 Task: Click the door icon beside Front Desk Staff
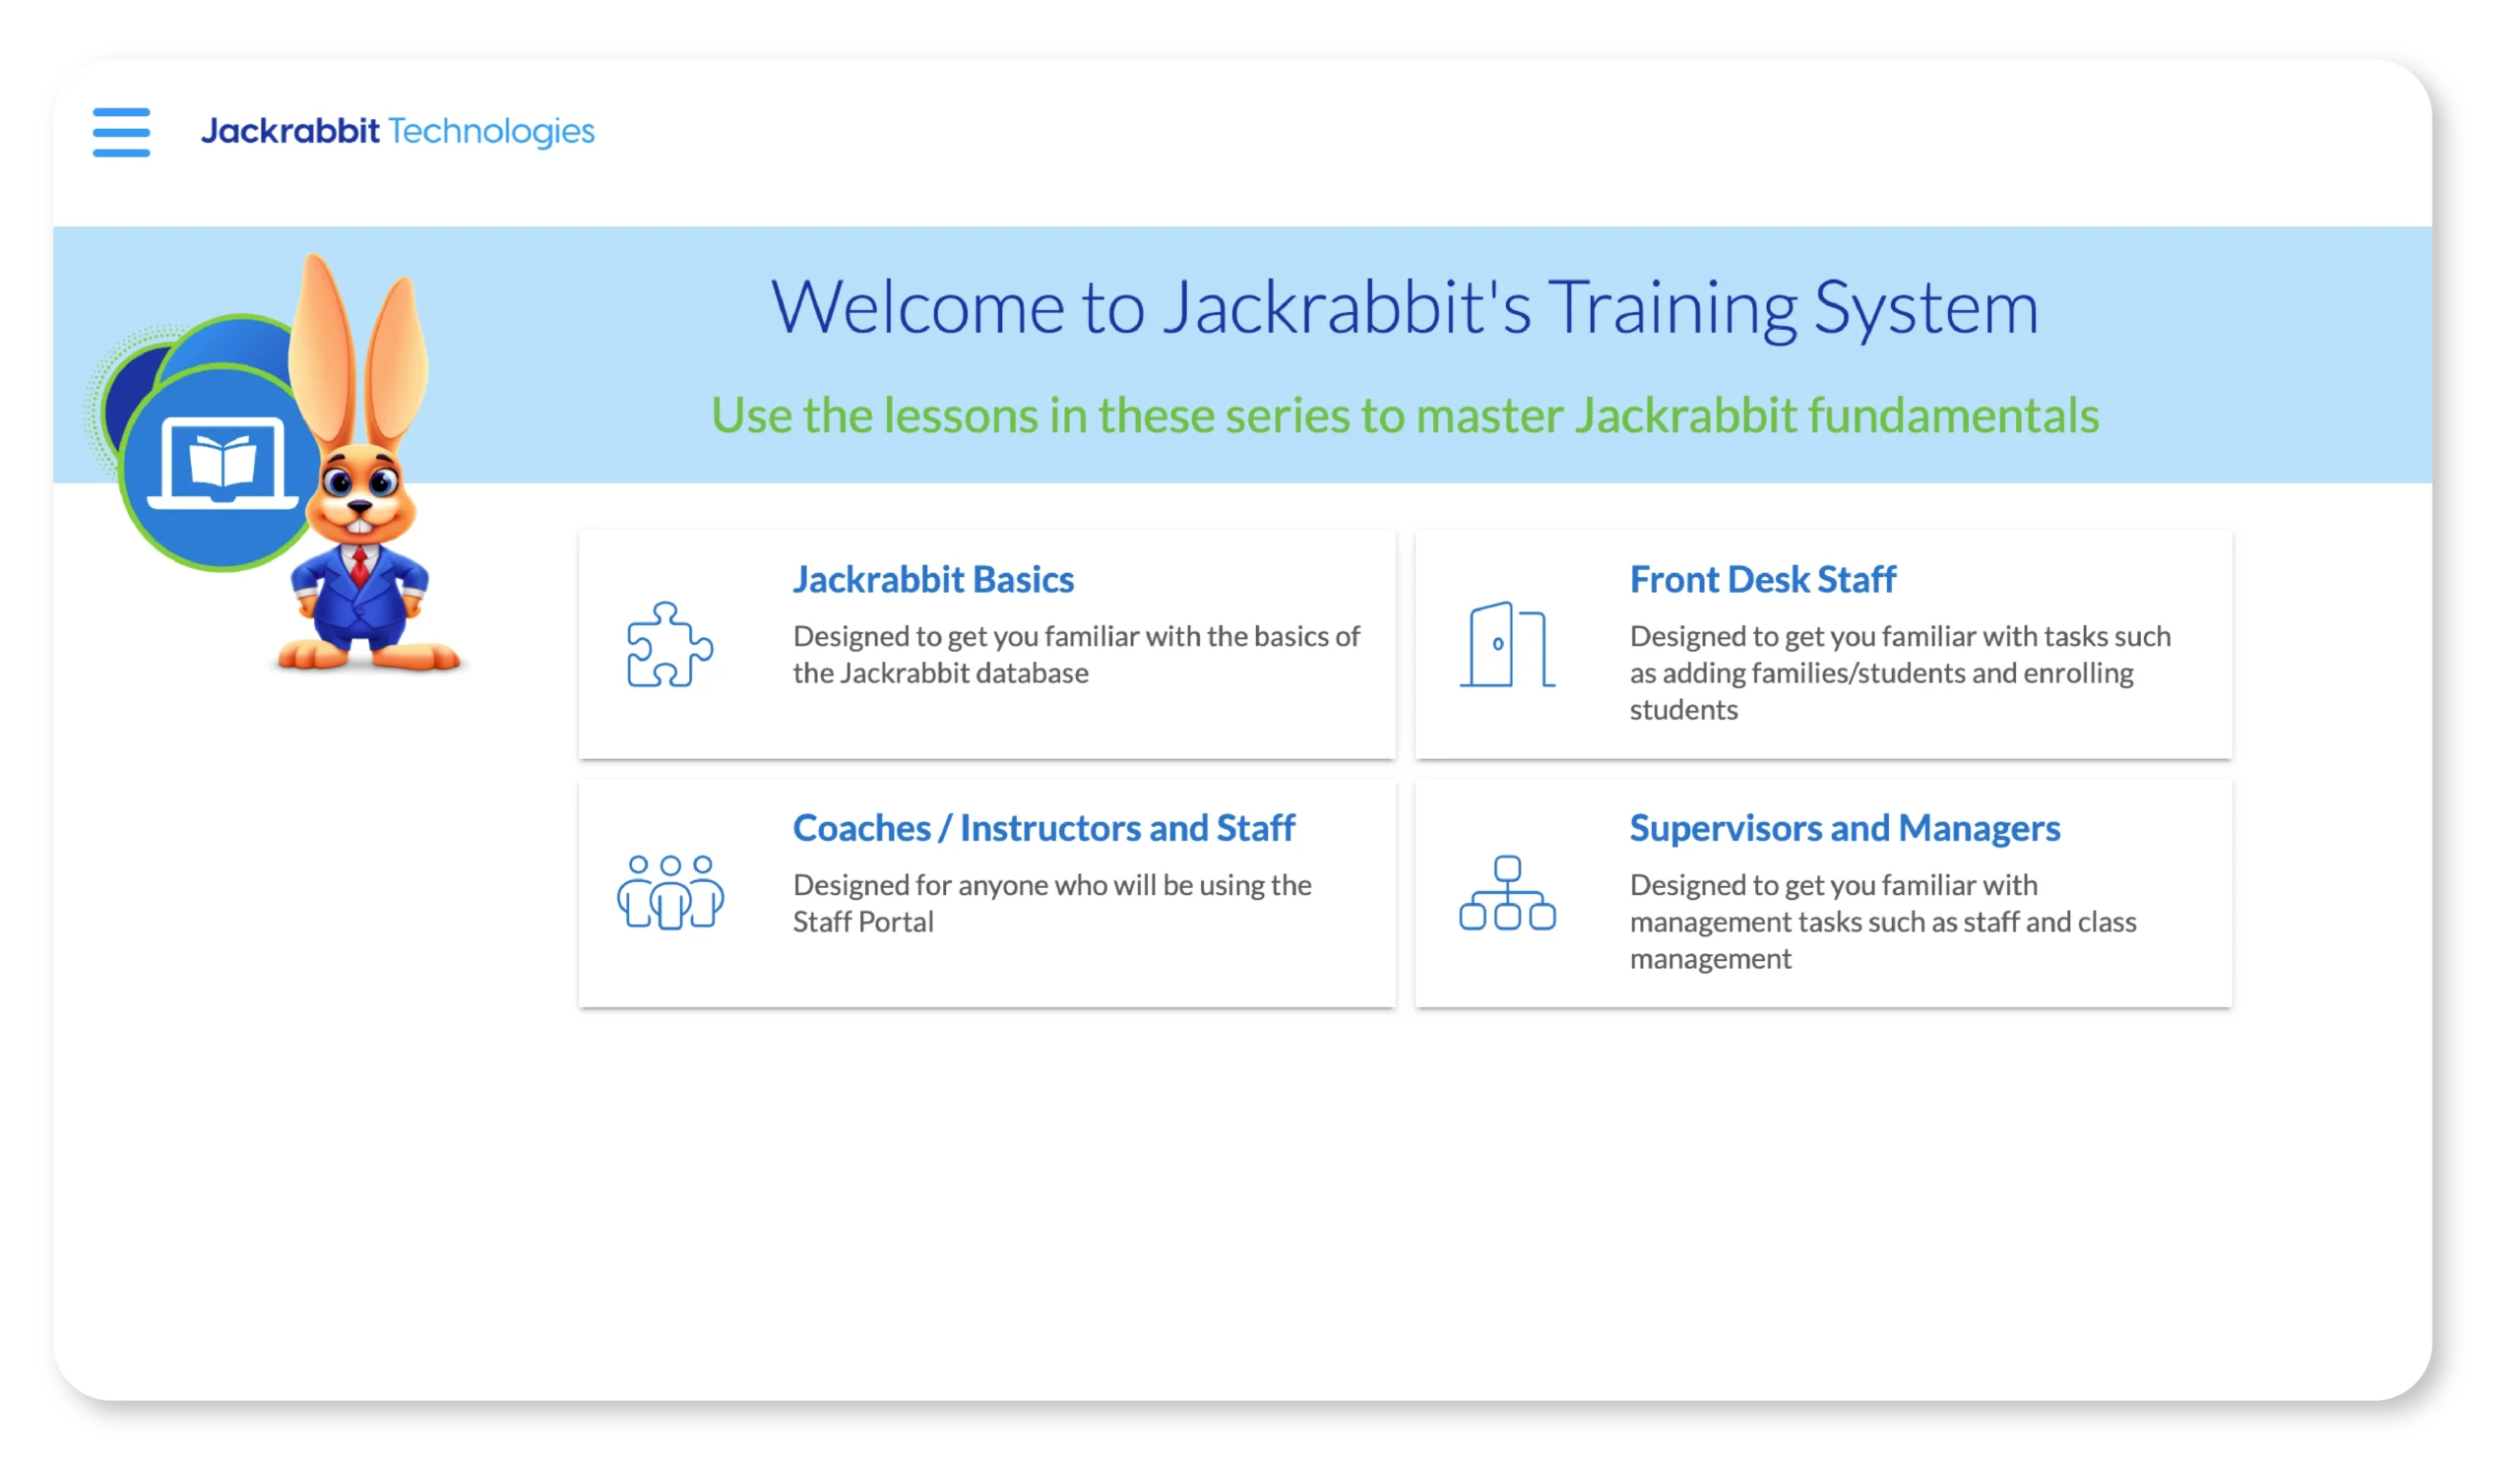[1507, 646]
